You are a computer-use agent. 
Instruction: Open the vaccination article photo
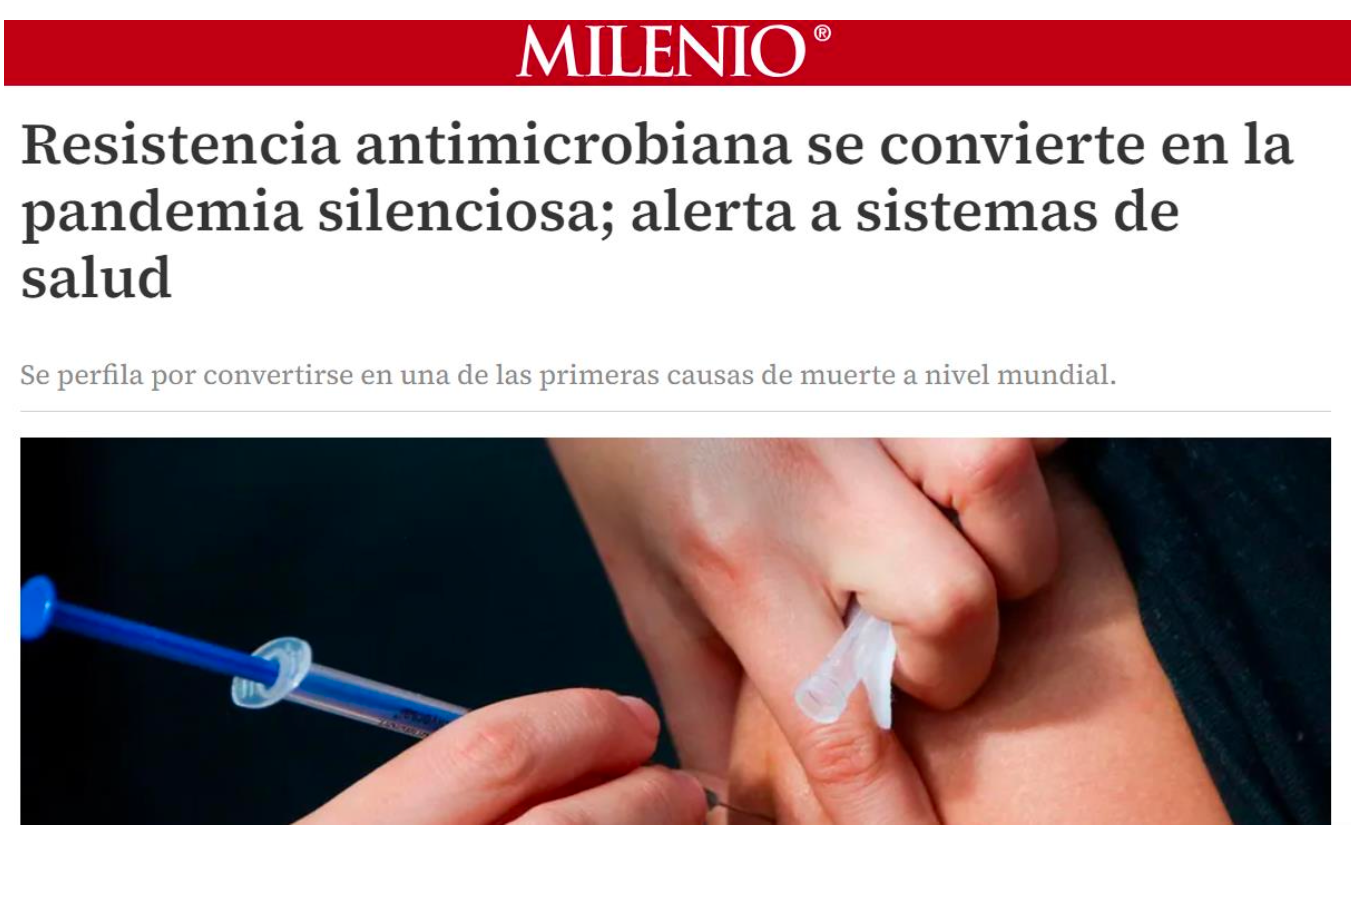[x=675, y=631]
